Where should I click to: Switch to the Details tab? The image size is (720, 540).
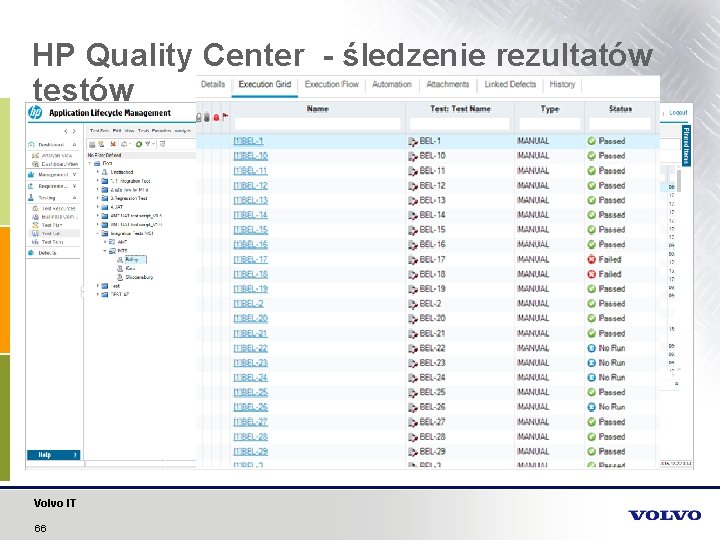[213, 84]
